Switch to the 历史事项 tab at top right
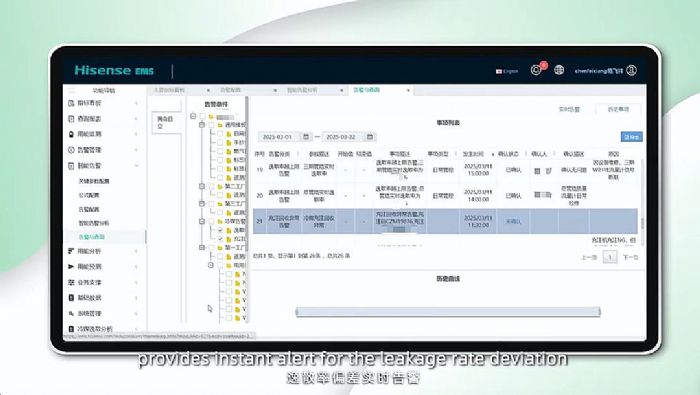The image size is (700, 395). [x=618, y=109]
